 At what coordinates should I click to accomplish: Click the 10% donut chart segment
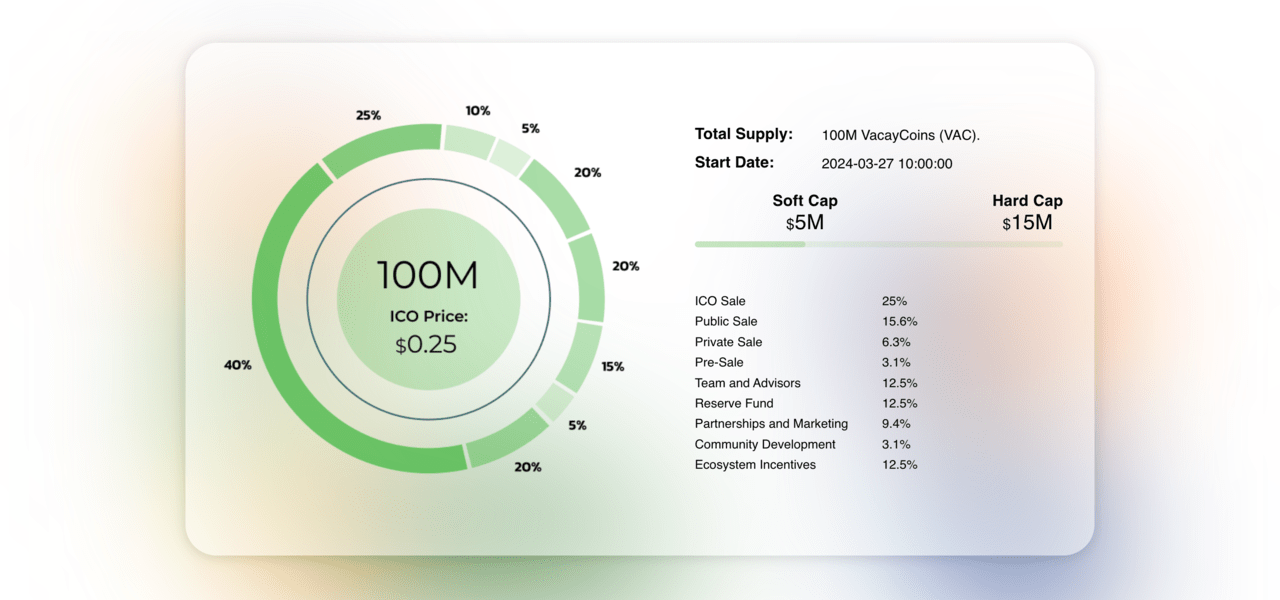point(467,140)
